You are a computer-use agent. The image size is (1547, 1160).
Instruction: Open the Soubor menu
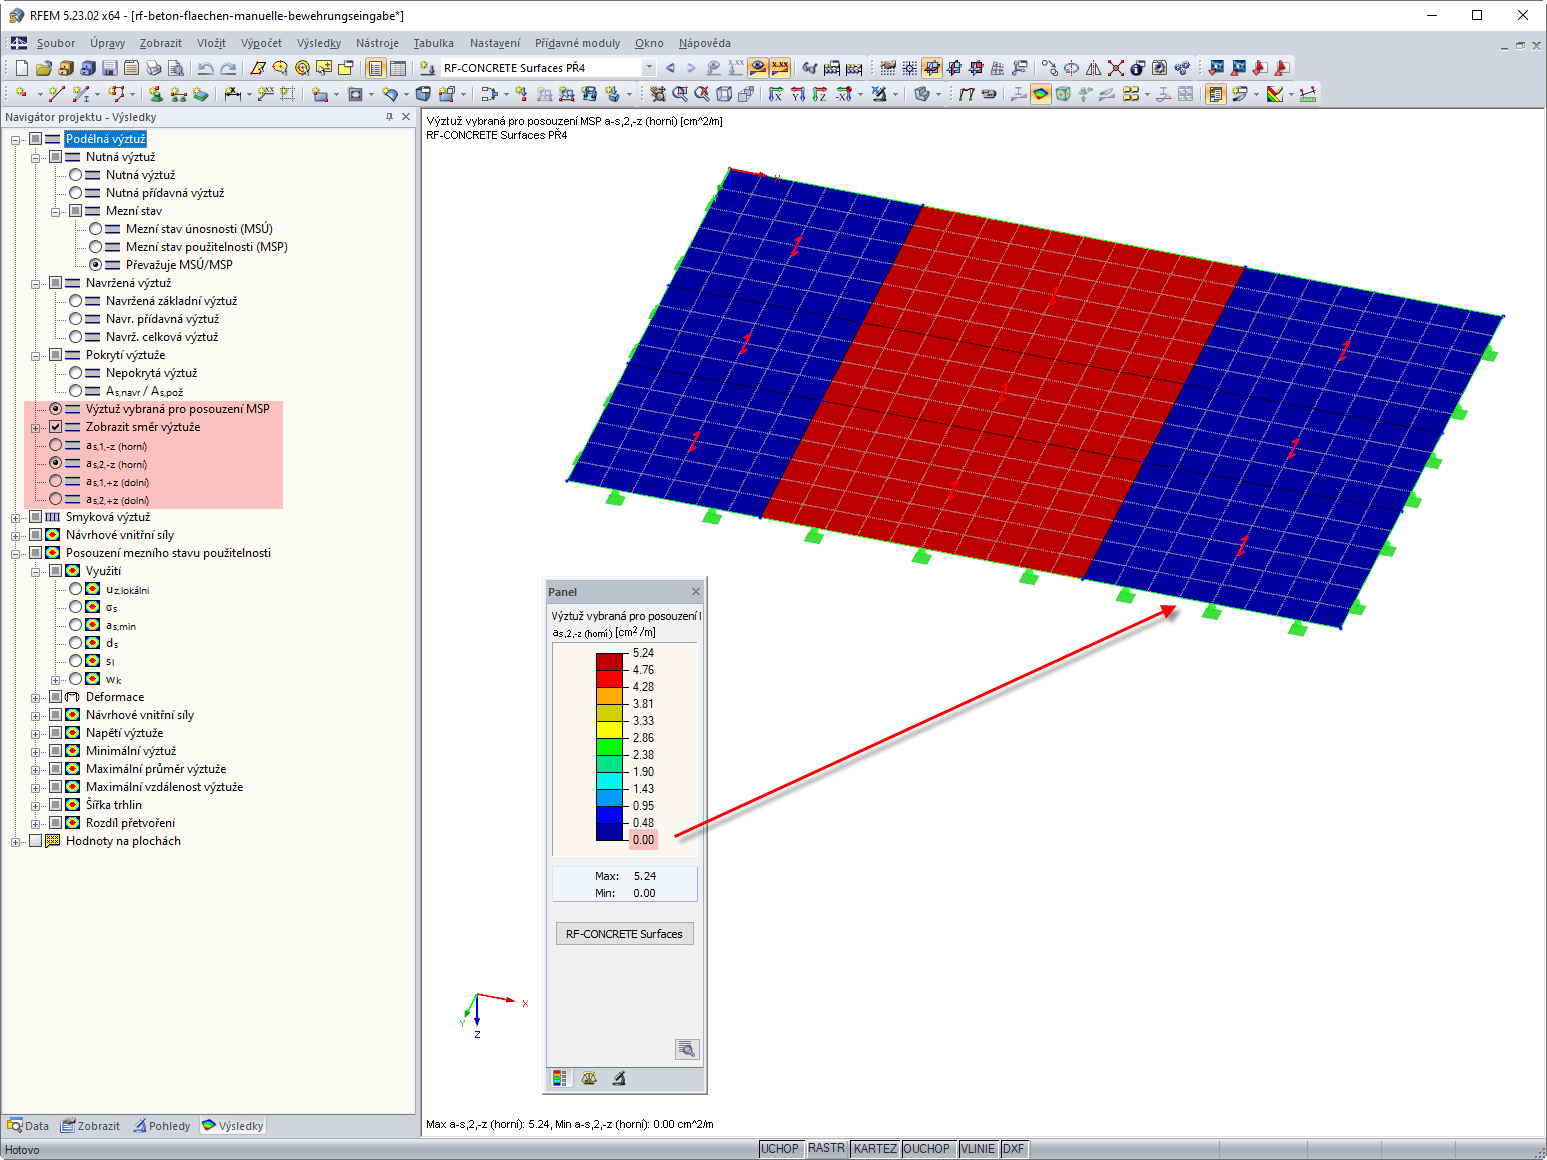coord(56,43)
